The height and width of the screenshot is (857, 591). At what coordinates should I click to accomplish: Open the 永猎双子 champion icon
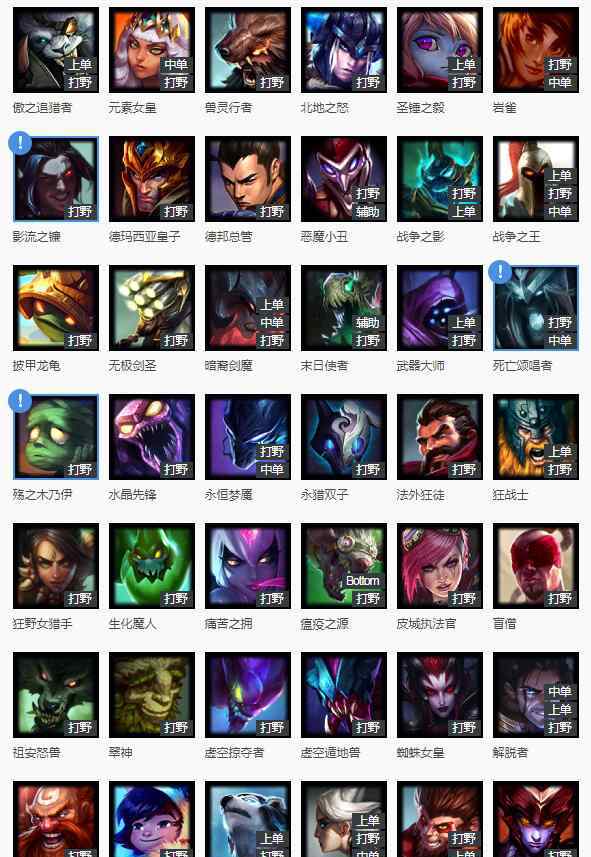pos(344,437)
